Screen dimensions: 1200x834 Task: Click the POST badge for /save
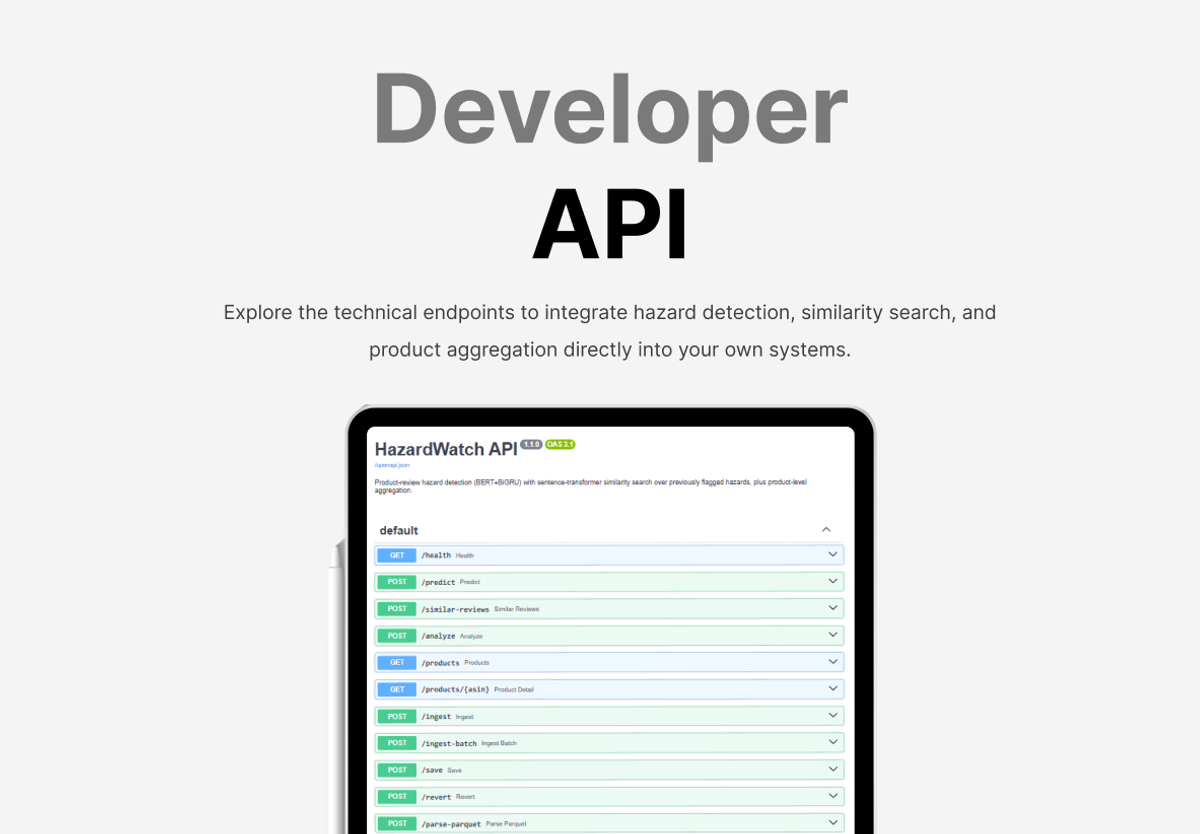[397, 771]
